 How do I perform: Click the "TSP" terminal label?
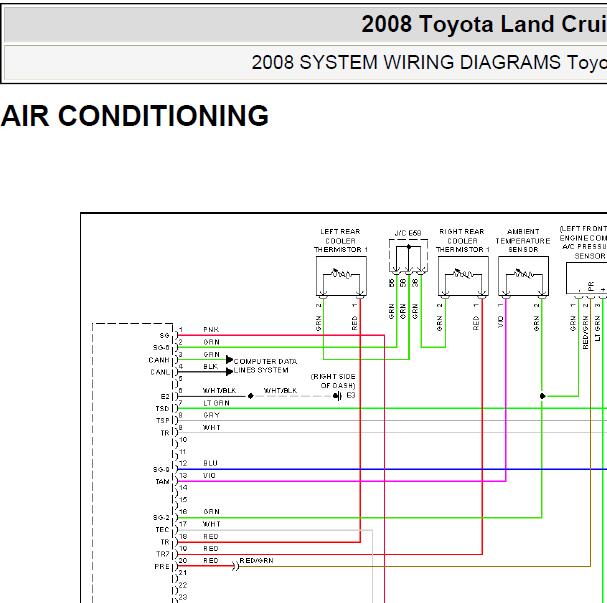pos(163,420)
